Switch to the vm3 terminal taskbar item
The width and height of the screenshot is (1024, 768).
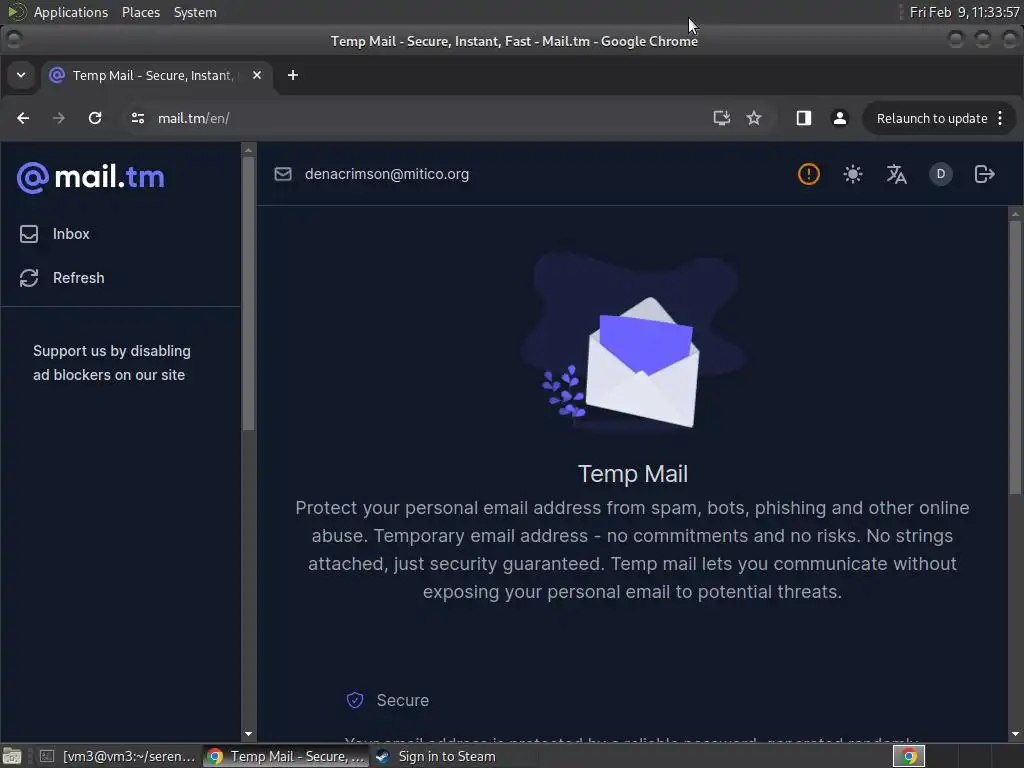[x=118, y=756]
